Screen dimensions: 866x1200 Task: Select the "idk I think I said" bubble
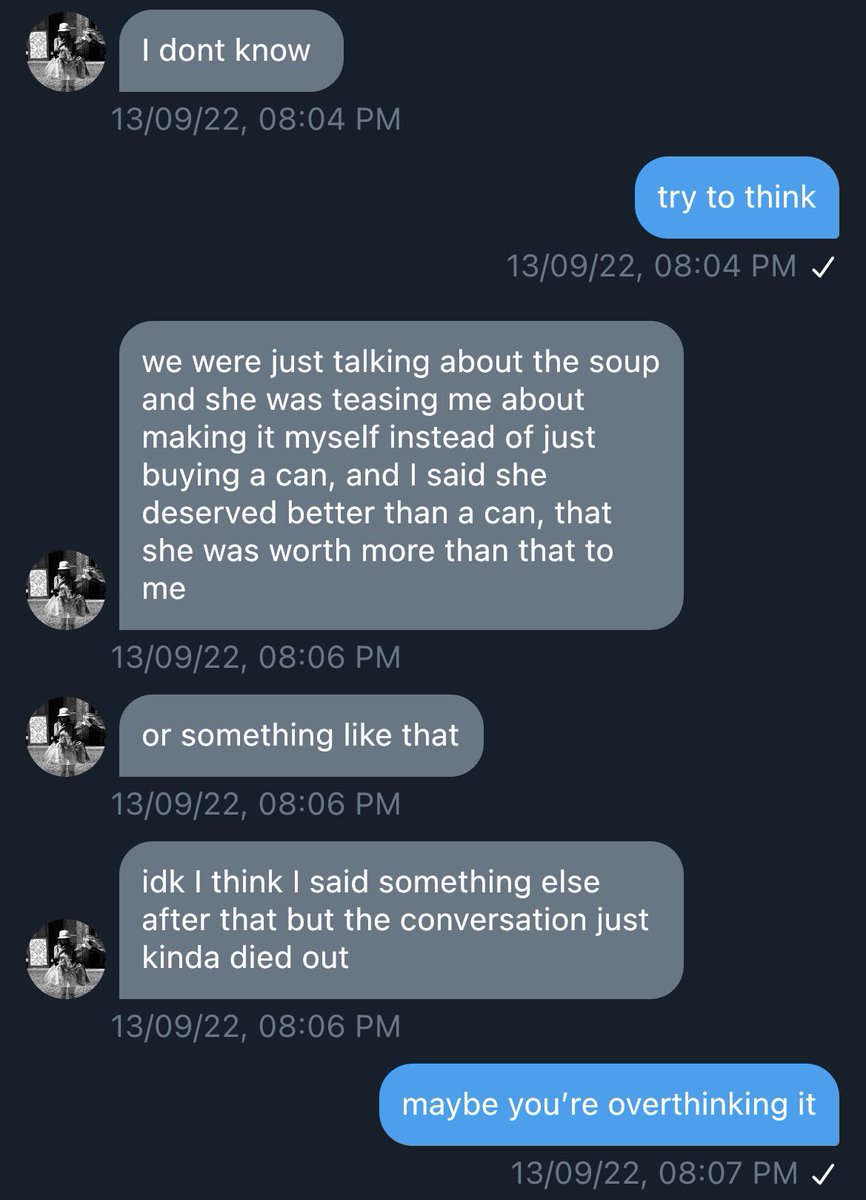pos(401,920)
